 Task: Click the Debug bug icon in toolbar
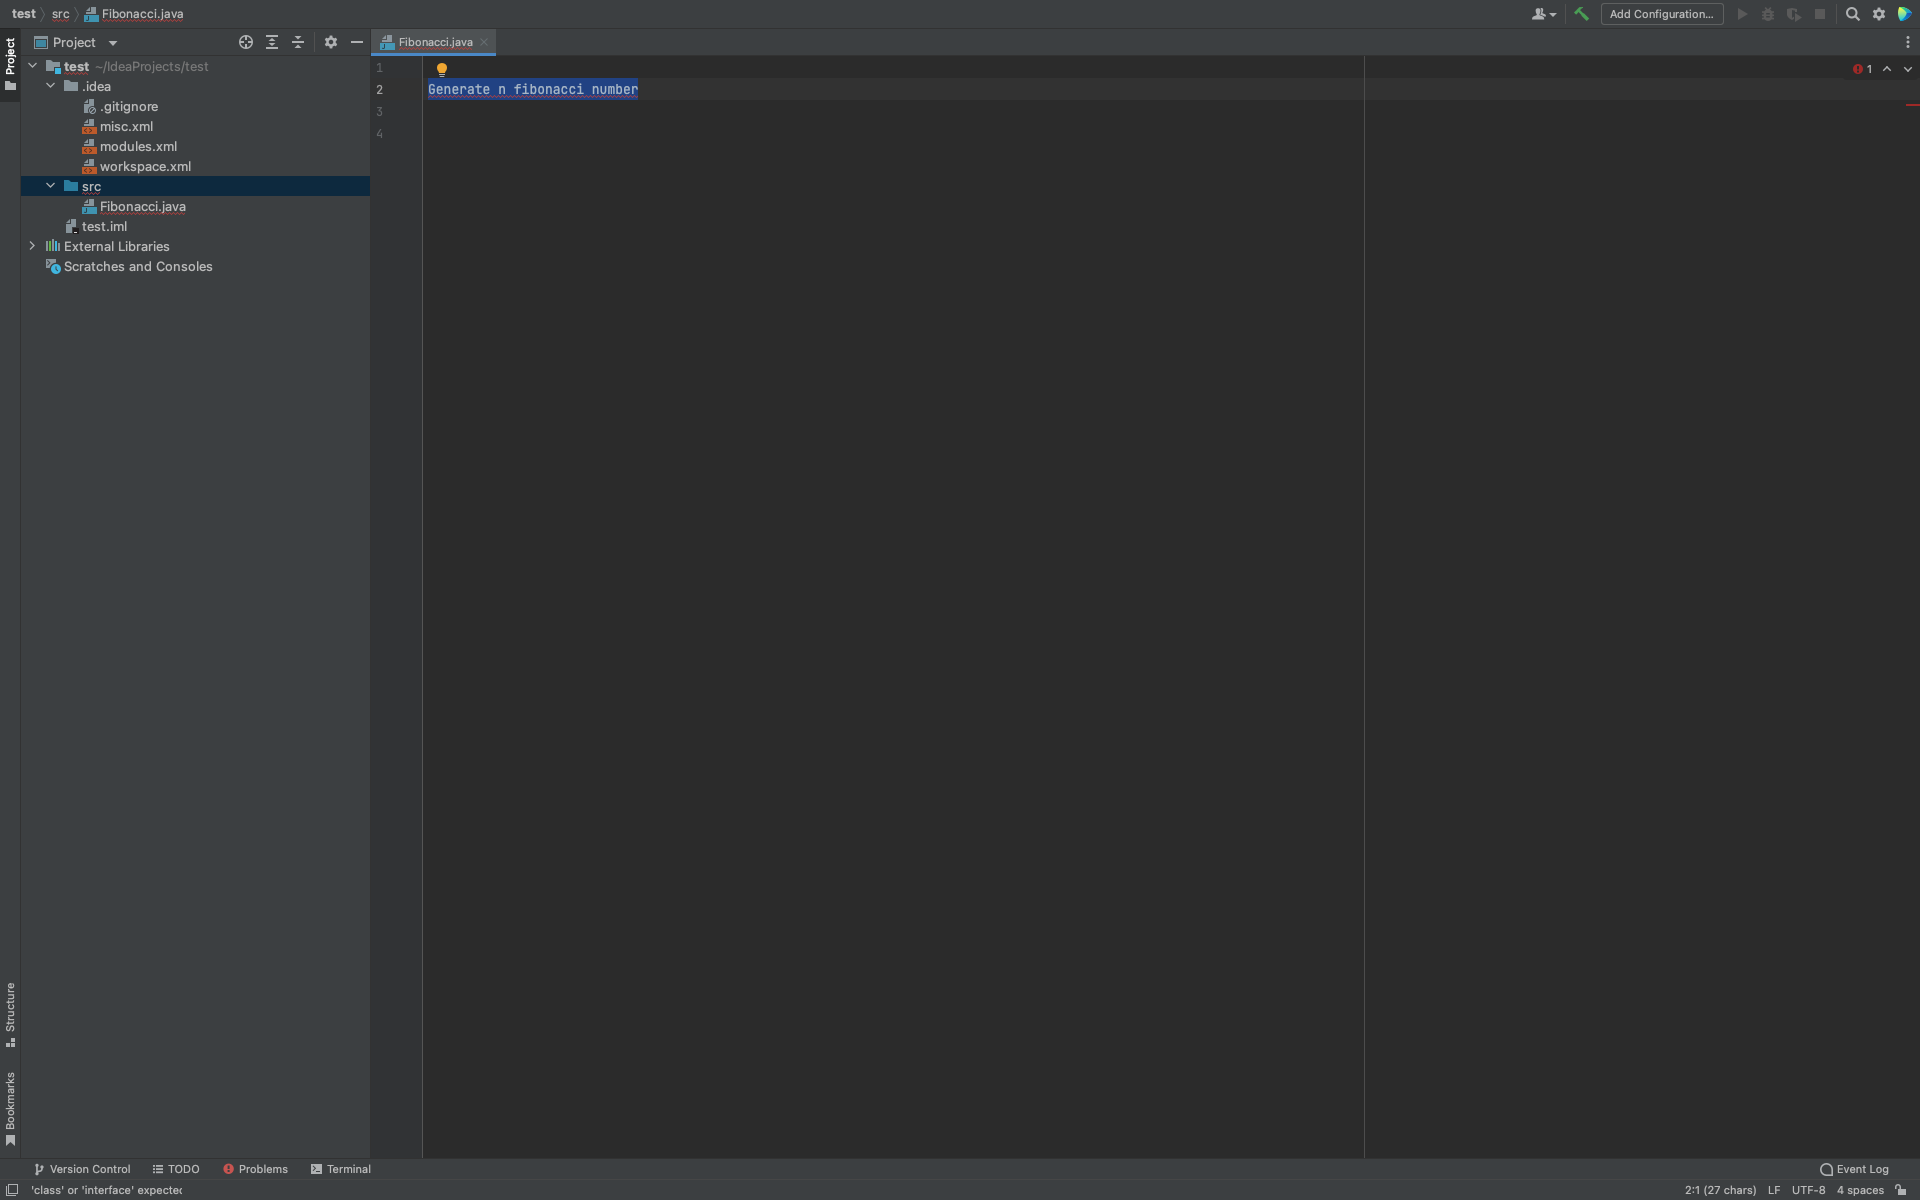point(1768,14)
